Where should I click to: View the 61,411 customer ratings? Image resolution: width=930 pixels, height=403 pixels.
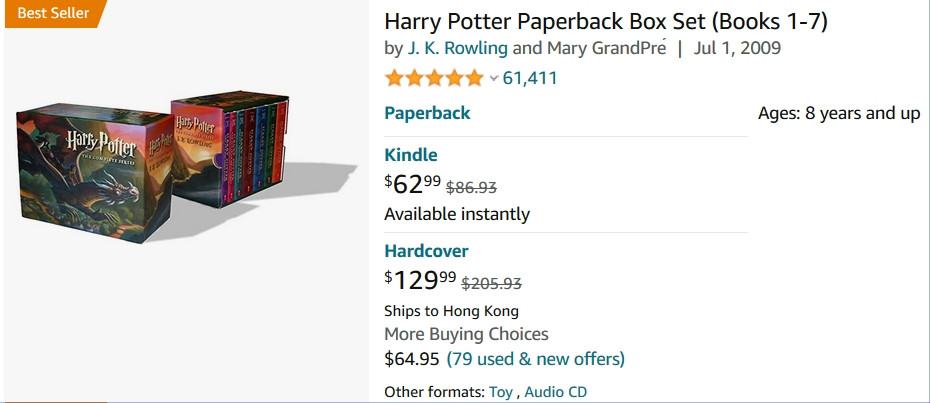tap(530, 78)
